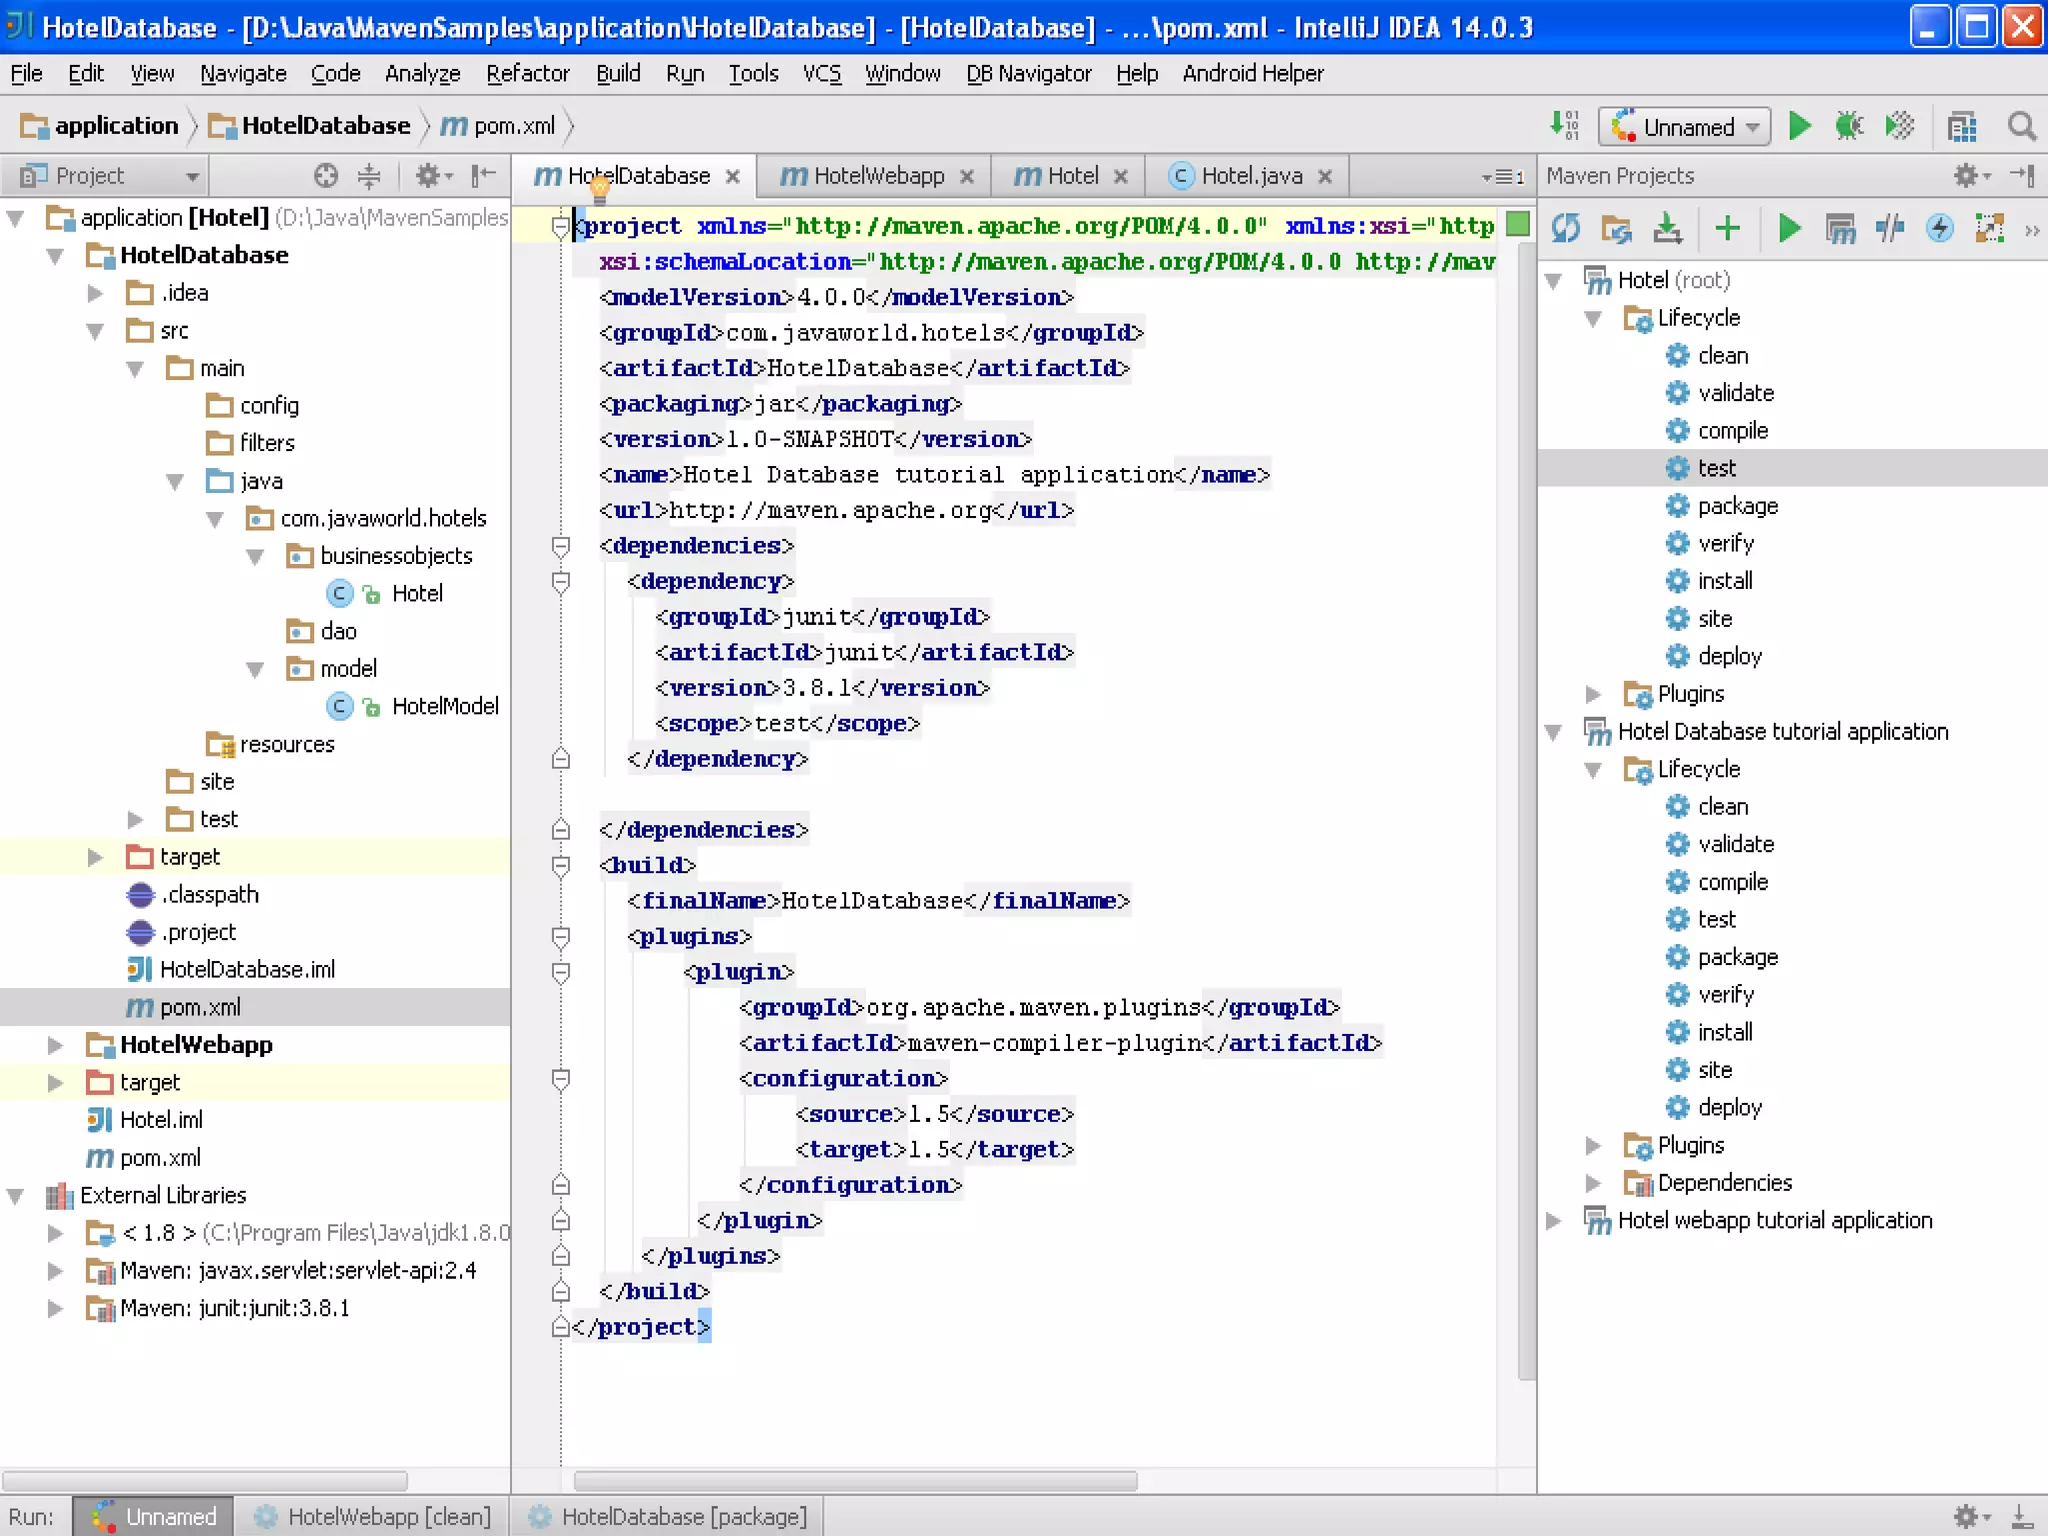Run the Unnamed configuration
The height and width of the screenshot is (1536, 2048).
[1799, 126]
